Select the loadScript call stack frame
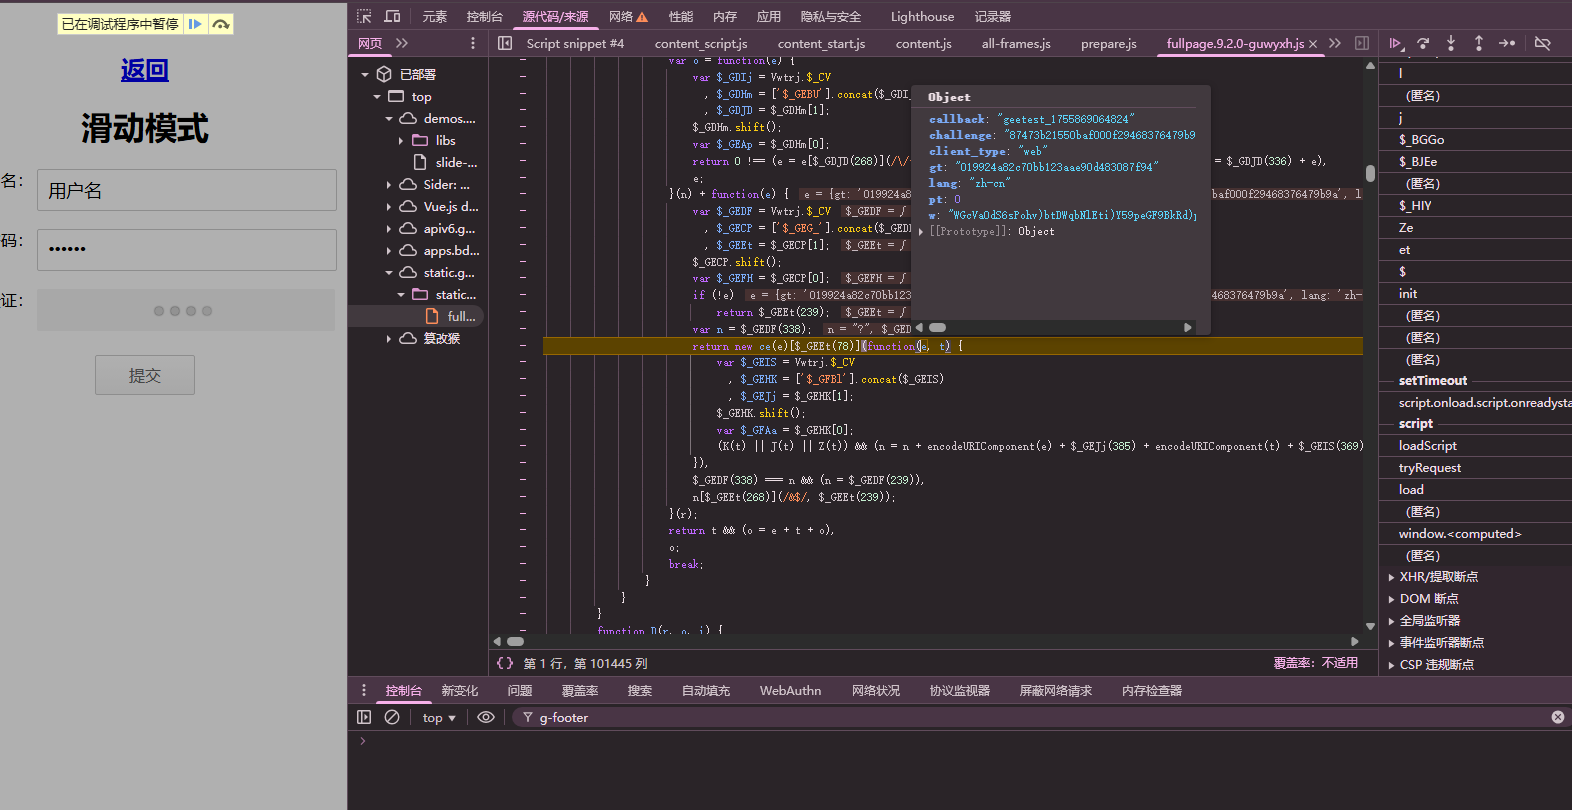 pyautogui.click(x=1427, y=446)
